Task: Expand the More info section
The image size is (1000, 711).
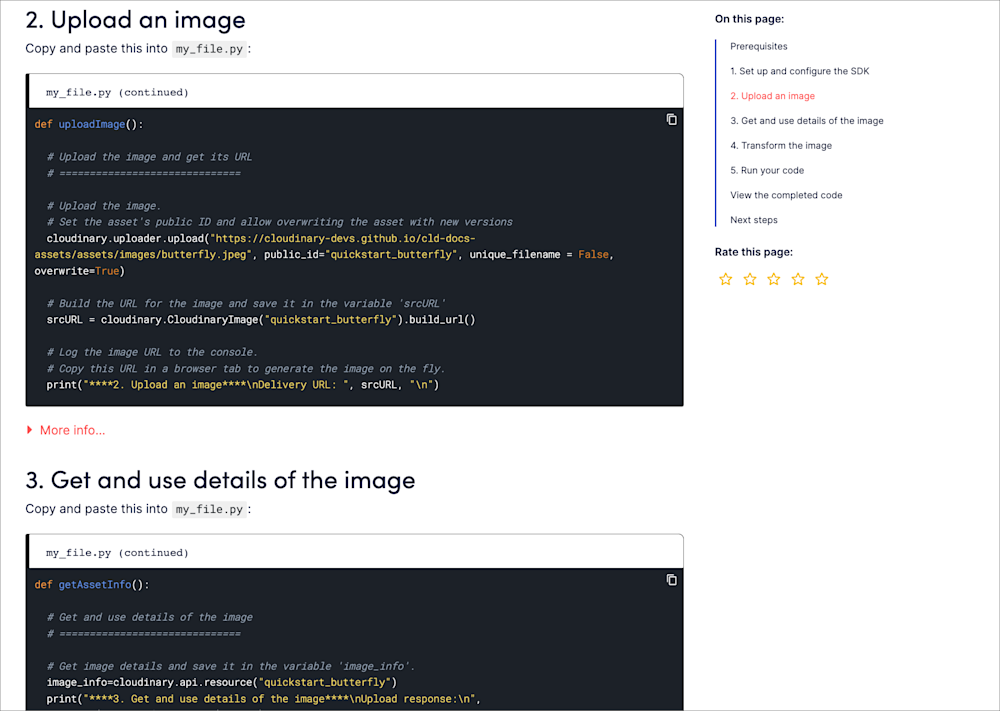Action: (66, 430)
